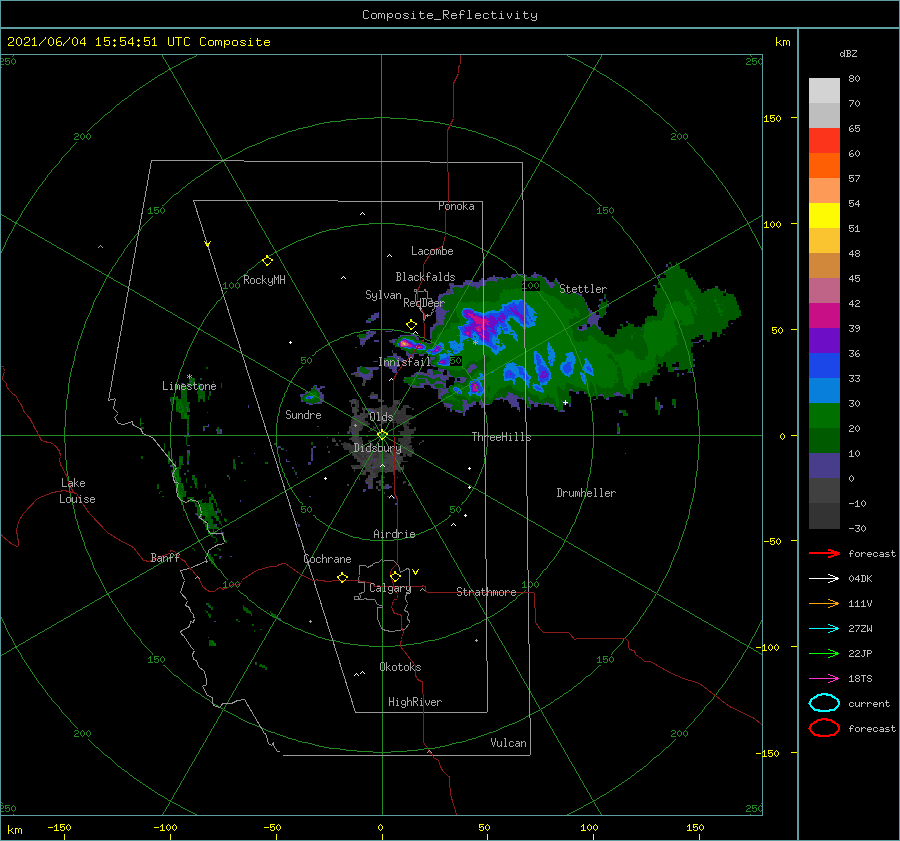Click the Limestone label
Image resolution: width=900 pixels, height=841 pixels.
189,386
